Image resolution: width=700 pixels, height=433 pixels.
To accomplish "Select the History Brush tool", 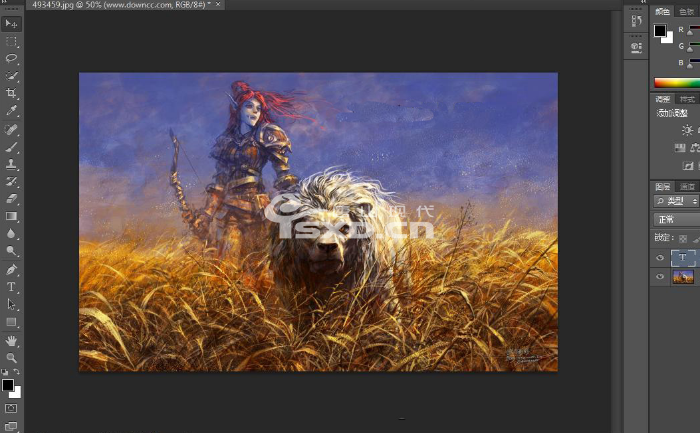I will coord(11,181).
